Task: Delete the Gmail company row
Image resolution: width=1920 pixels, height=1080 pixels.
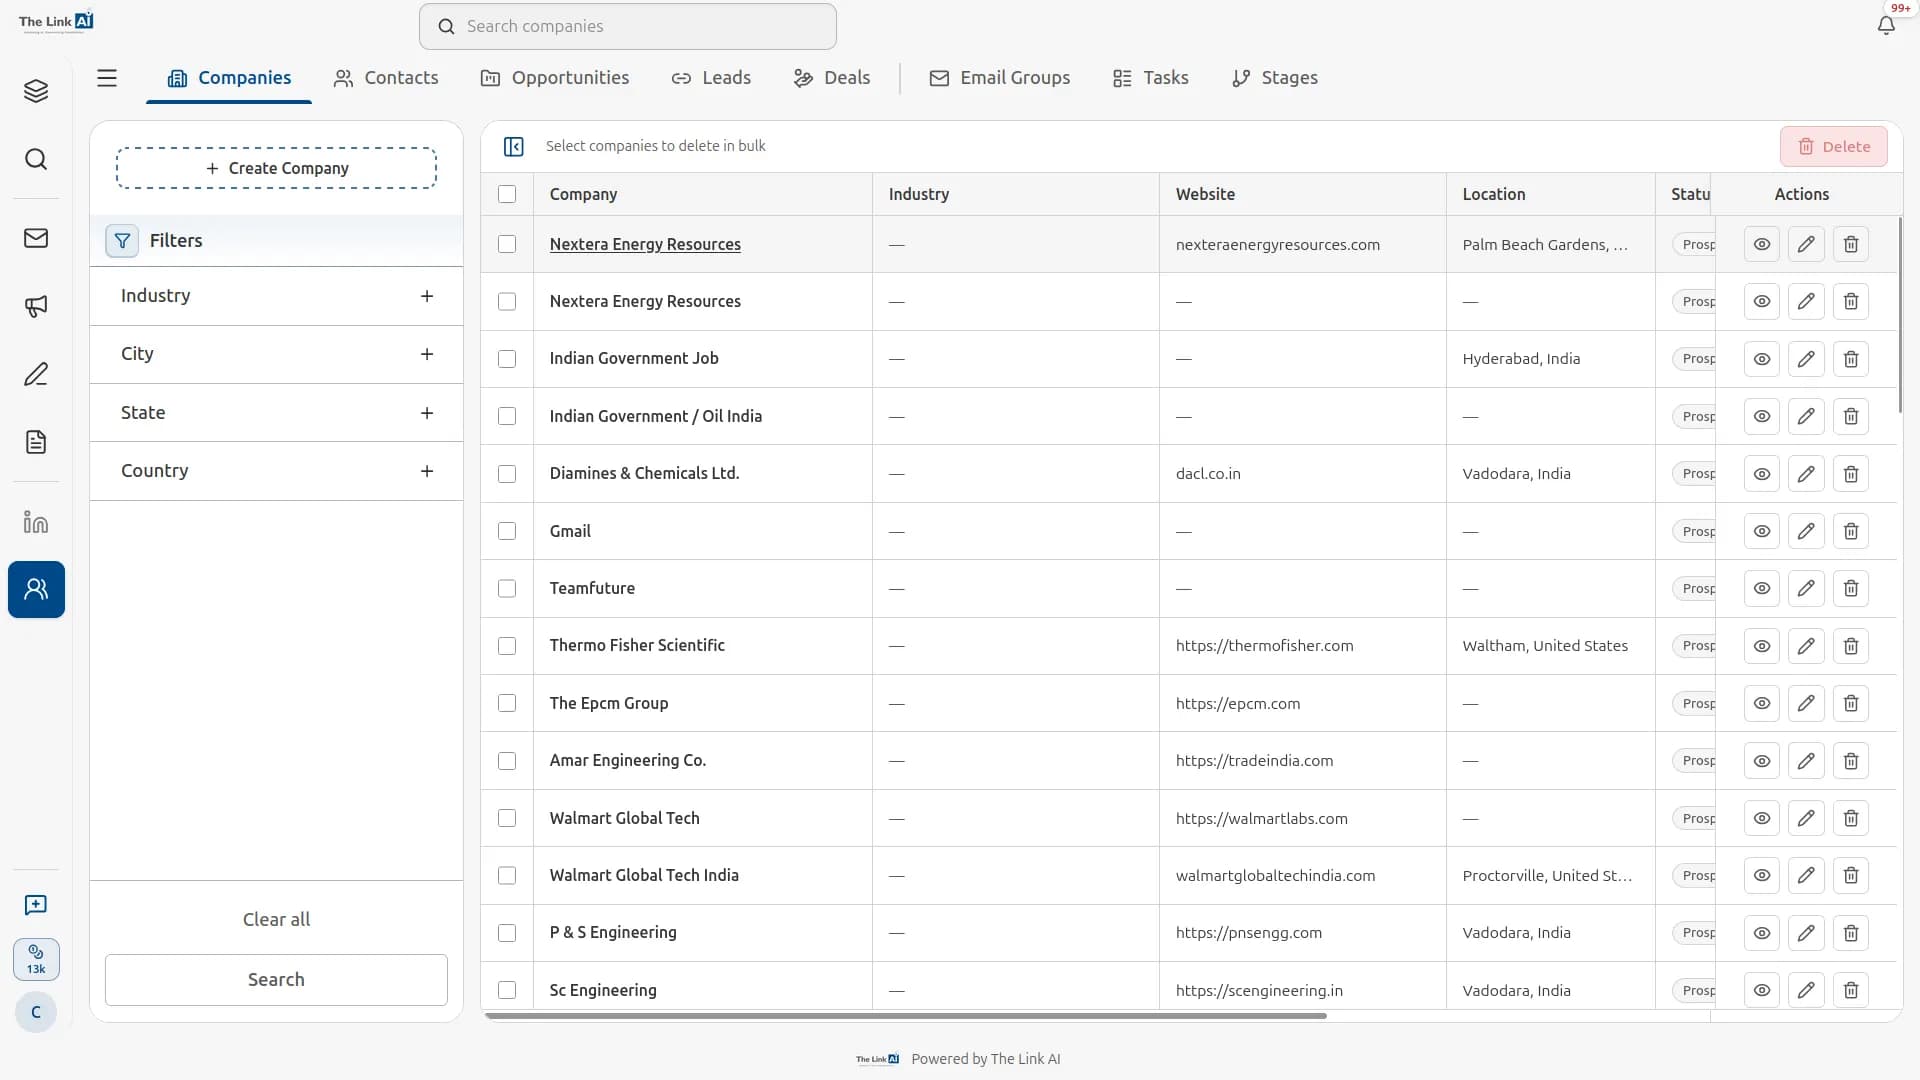Action: 1851,531
